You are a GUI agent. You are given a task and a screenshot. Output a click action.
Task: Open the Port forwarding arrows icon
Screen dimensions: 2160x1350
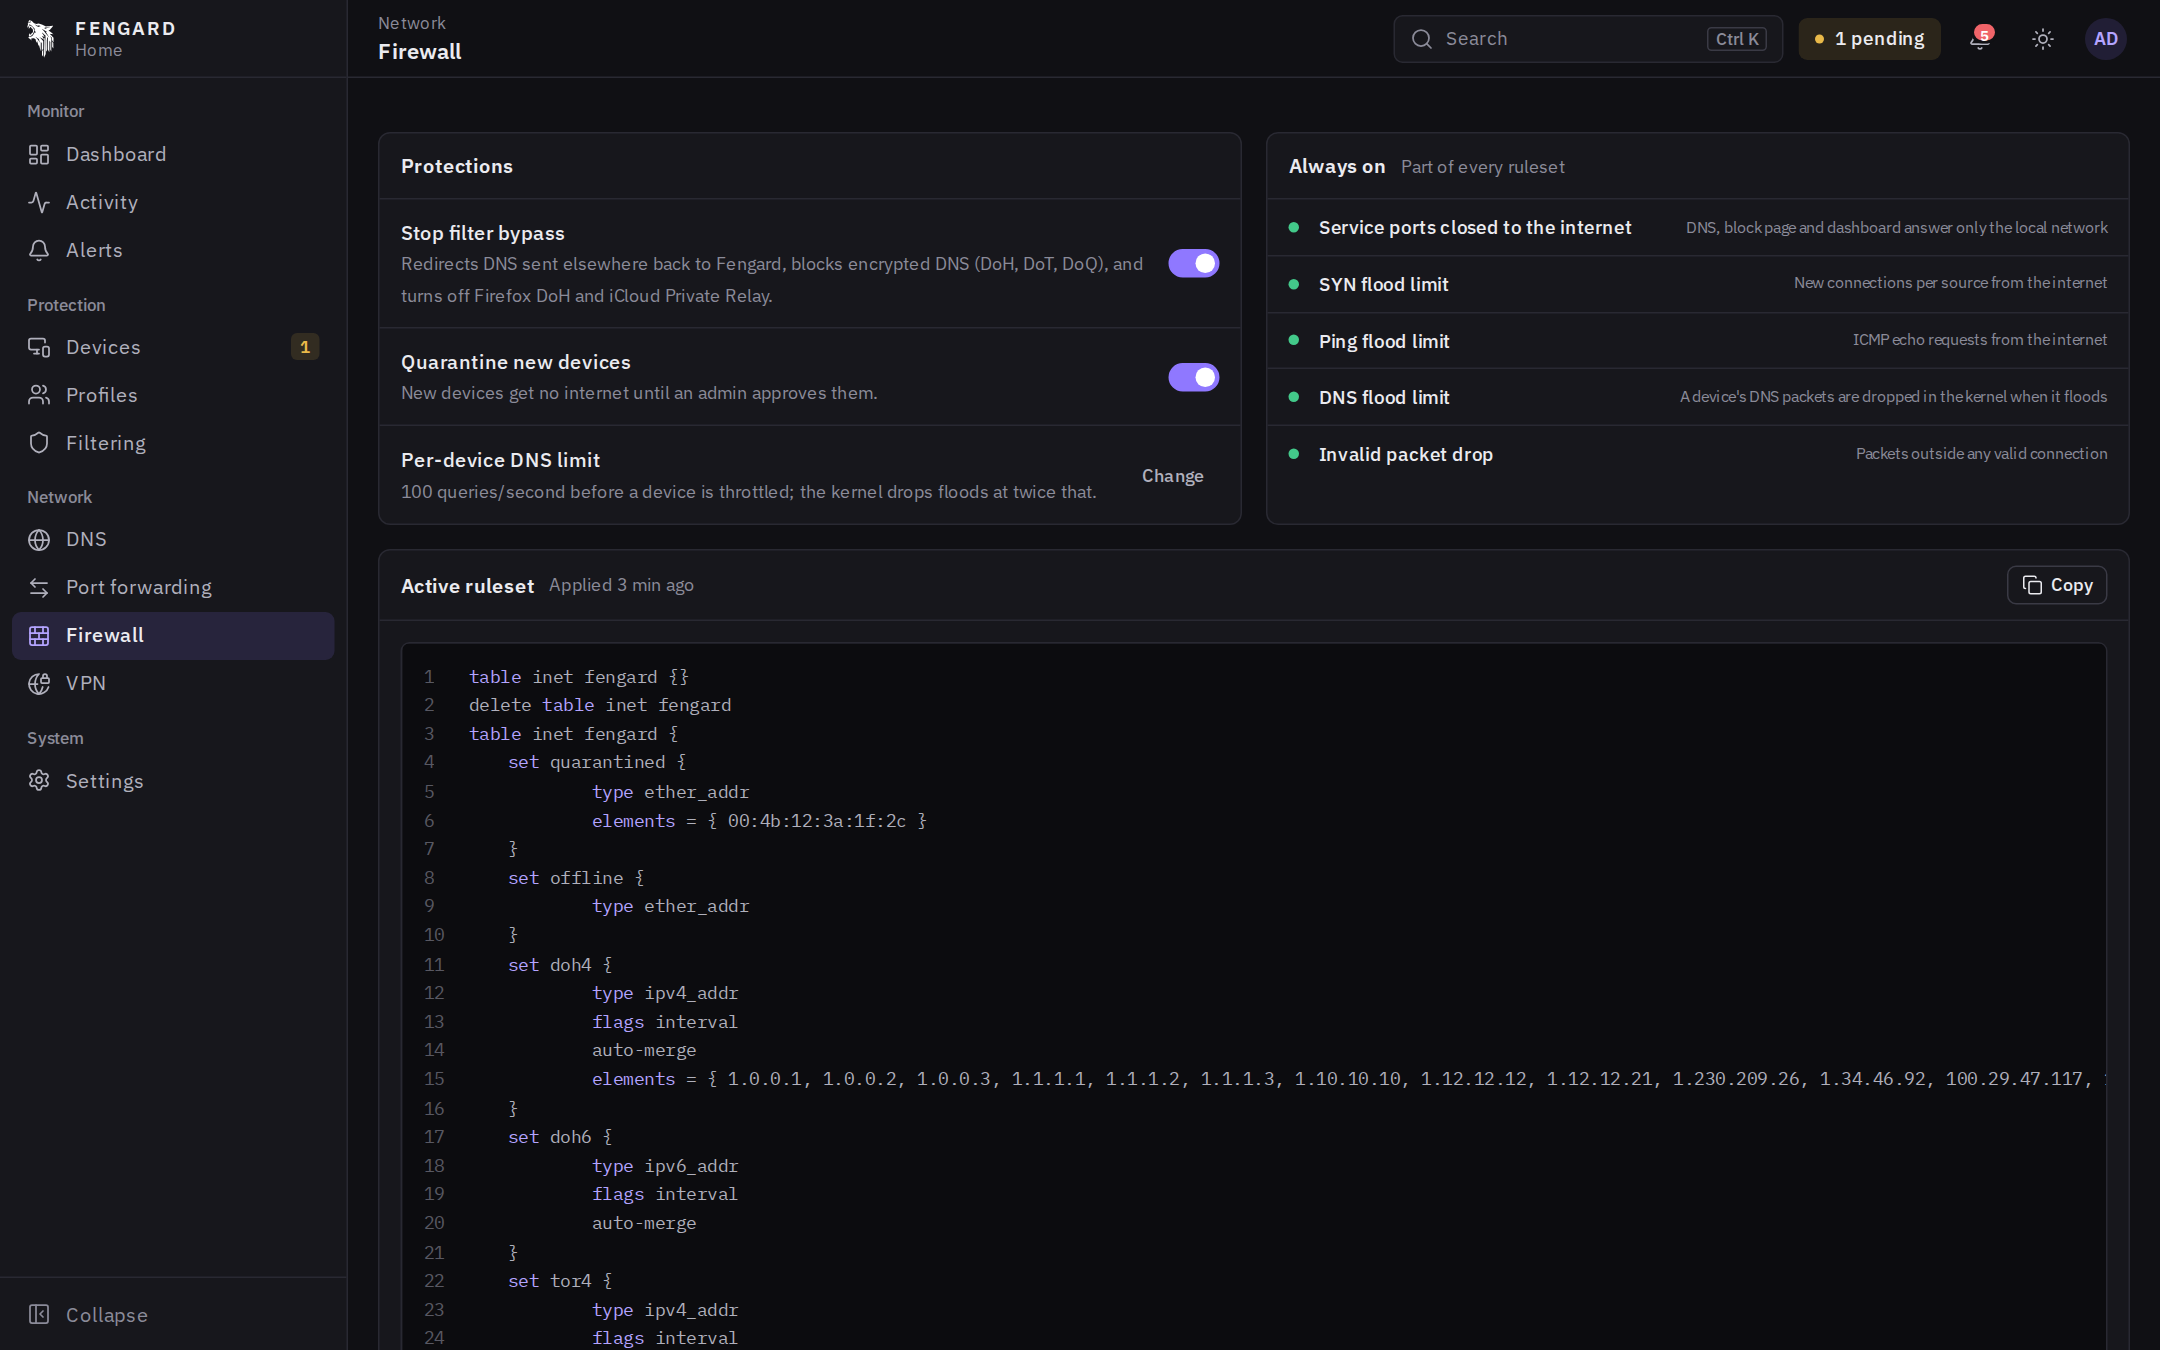pyautogui.click(x=39, y=587)
